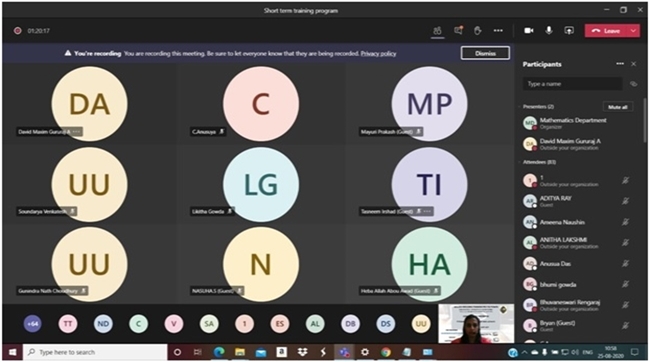650x362 pixels.
Task: Open the show participants icon
Action: 437,31
